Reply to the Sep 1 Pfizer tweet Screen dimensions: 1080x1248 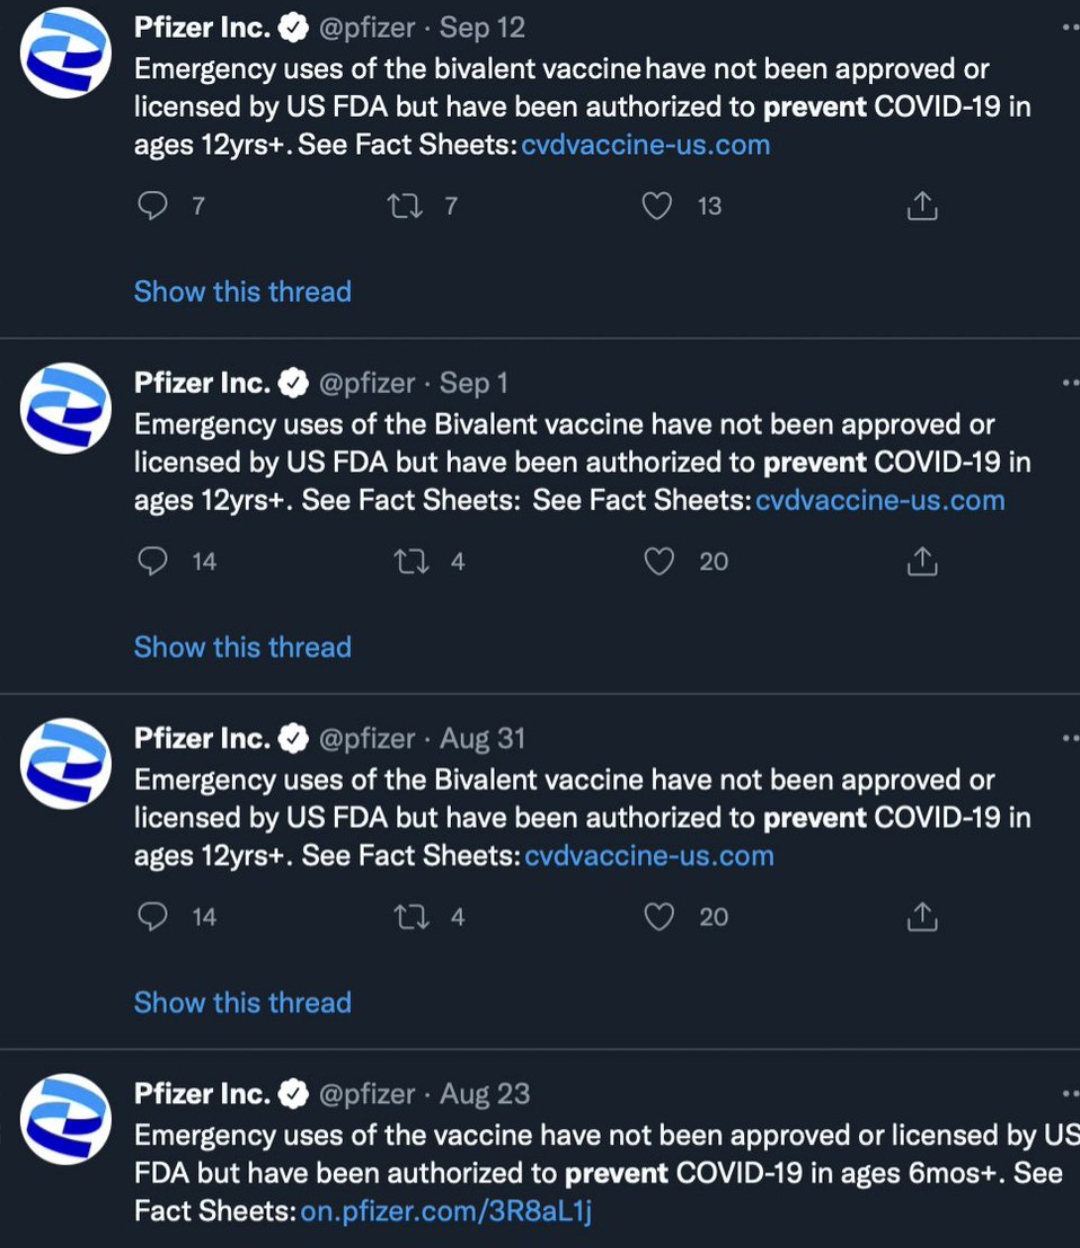[x=152, y=561]
